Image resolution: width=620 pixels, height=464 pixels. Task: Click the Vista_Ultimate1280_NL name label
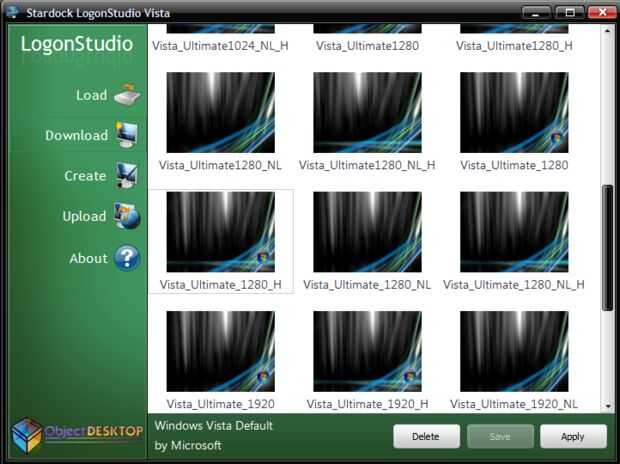pos(220,165)
